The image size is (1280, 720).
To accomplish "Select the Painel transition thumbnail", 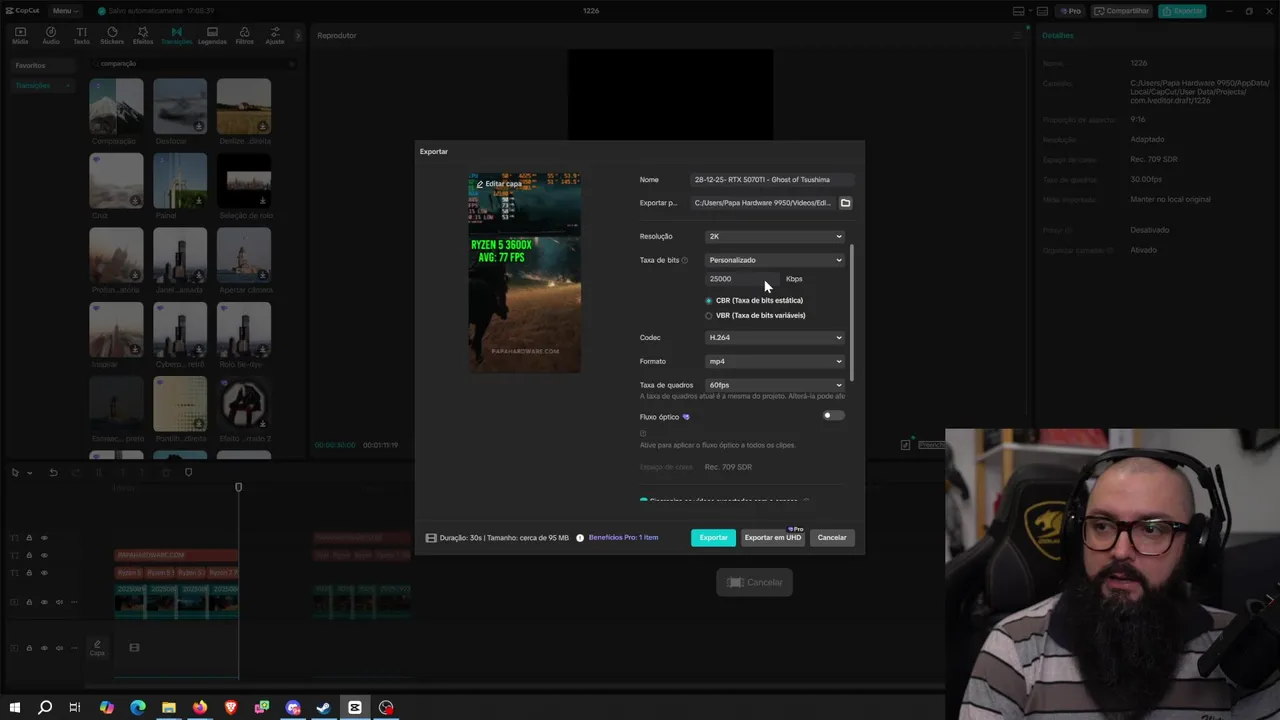I will coord(180,181).
